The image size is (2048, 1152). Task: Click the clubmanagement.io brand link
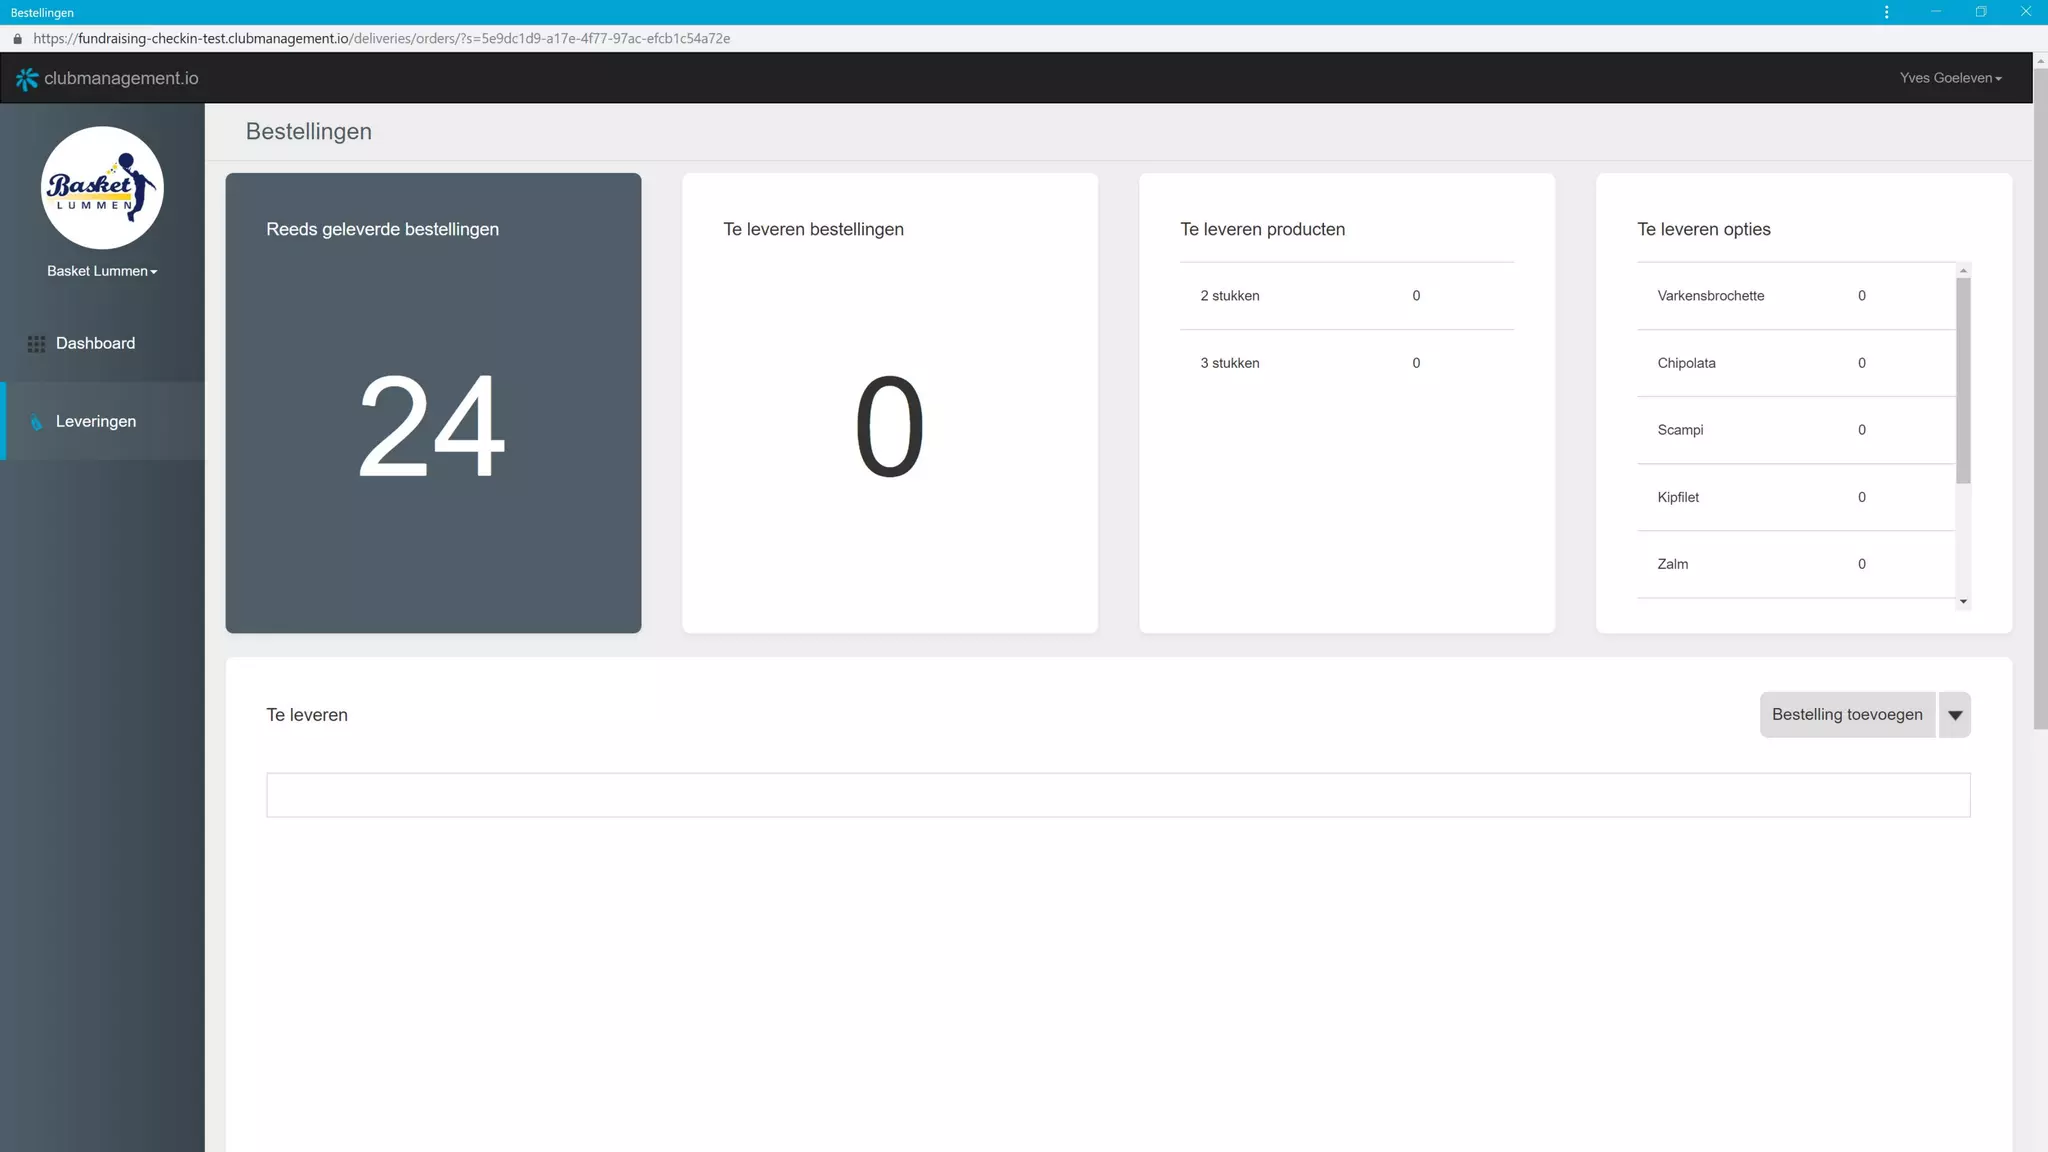(x=121, y=78)
